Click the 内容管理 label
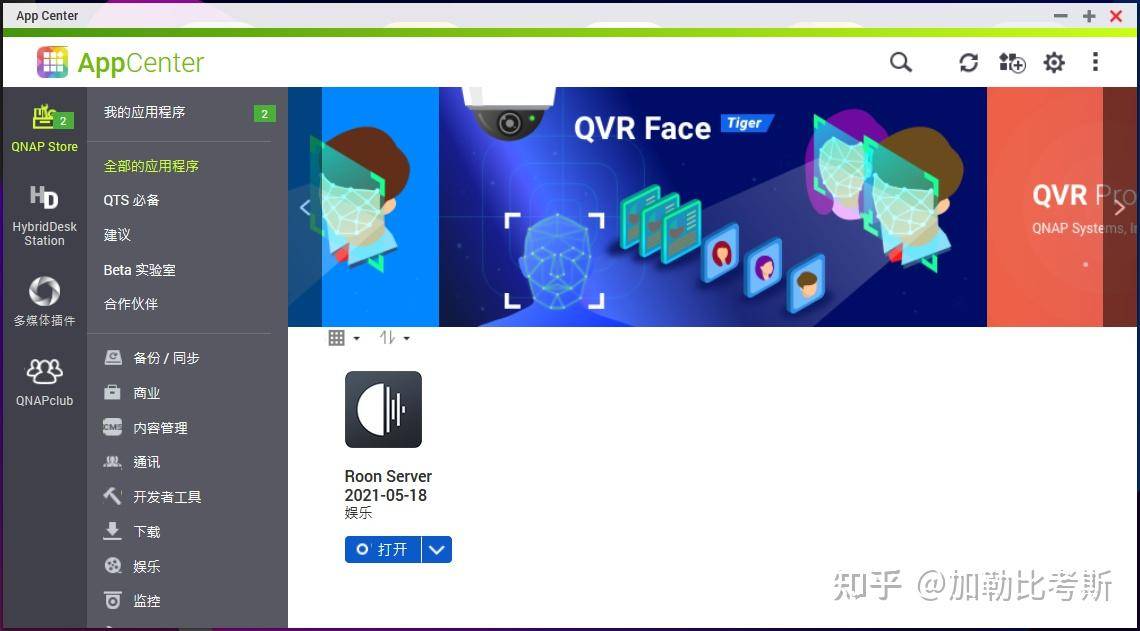 point(161,427)
